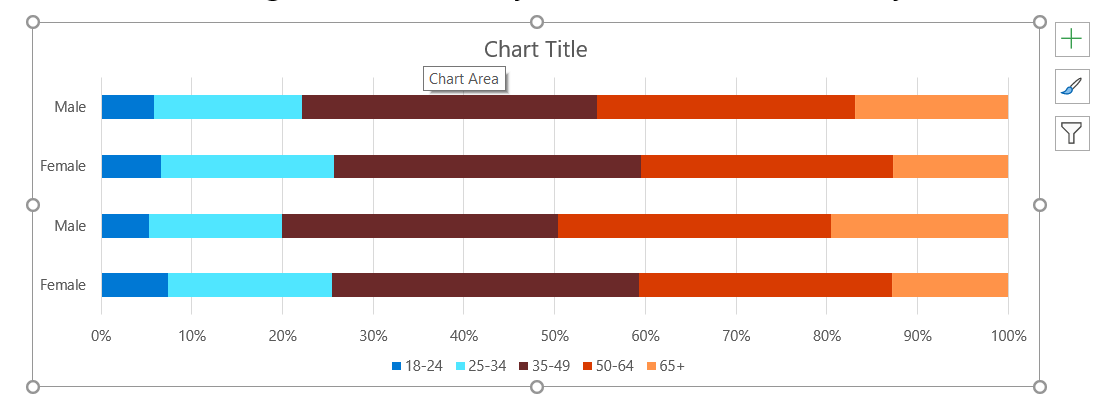
Task: Click the 50% horizontal axis label
Action: pos(554,336)
